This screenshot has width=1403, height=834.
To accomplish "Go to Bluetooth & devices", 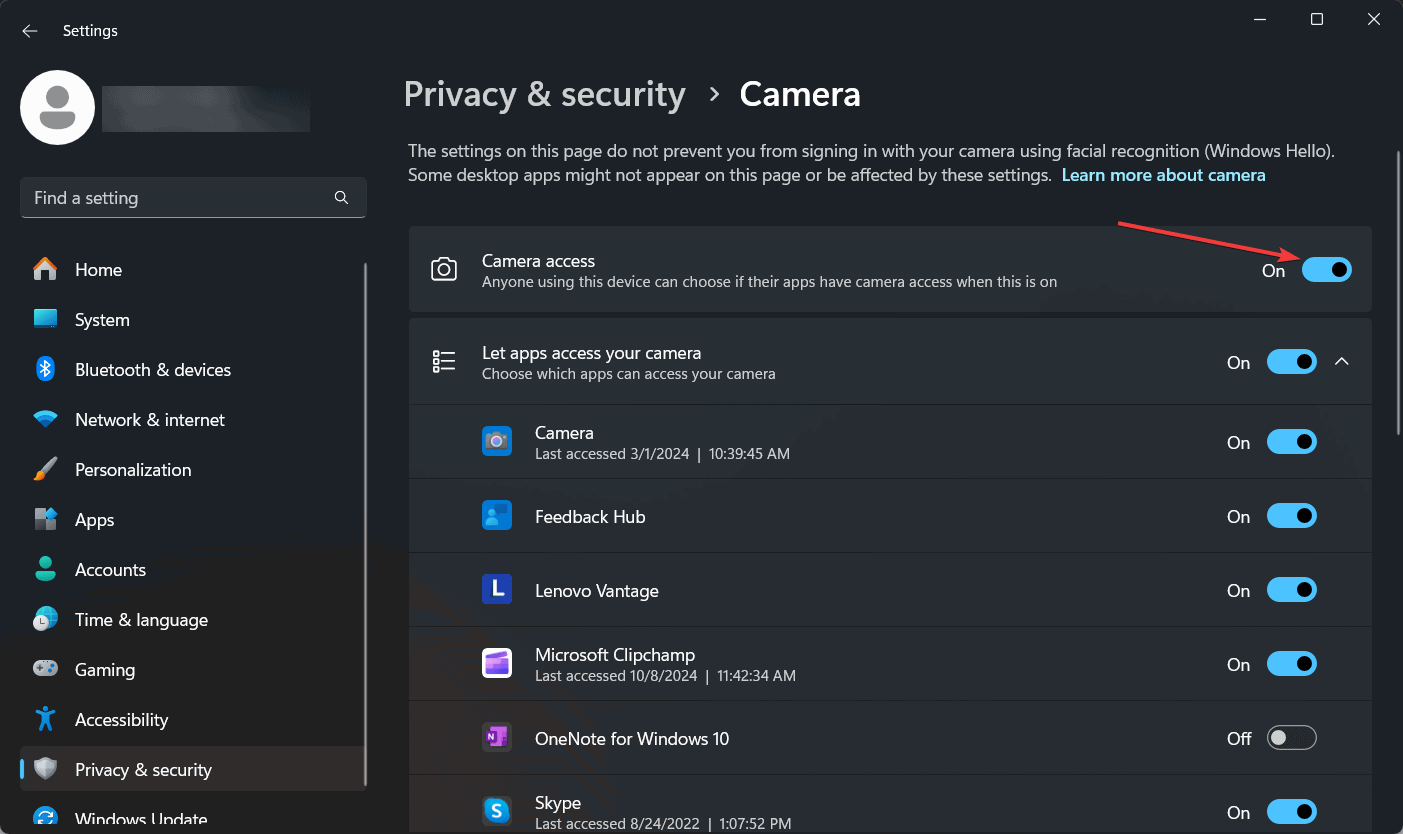I will tap(193, 370).
